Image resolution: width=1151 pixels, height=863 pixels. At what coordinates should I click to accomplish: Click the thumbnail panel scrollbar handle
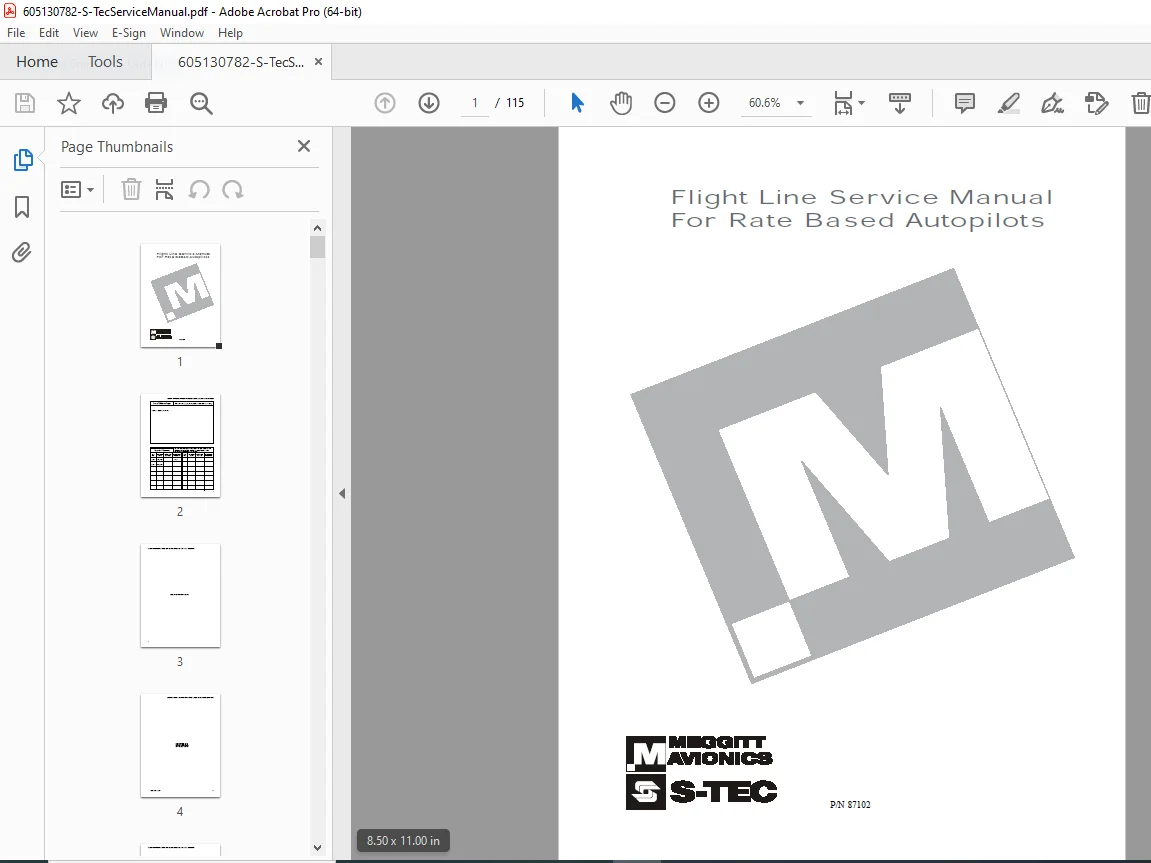point(317,247)
